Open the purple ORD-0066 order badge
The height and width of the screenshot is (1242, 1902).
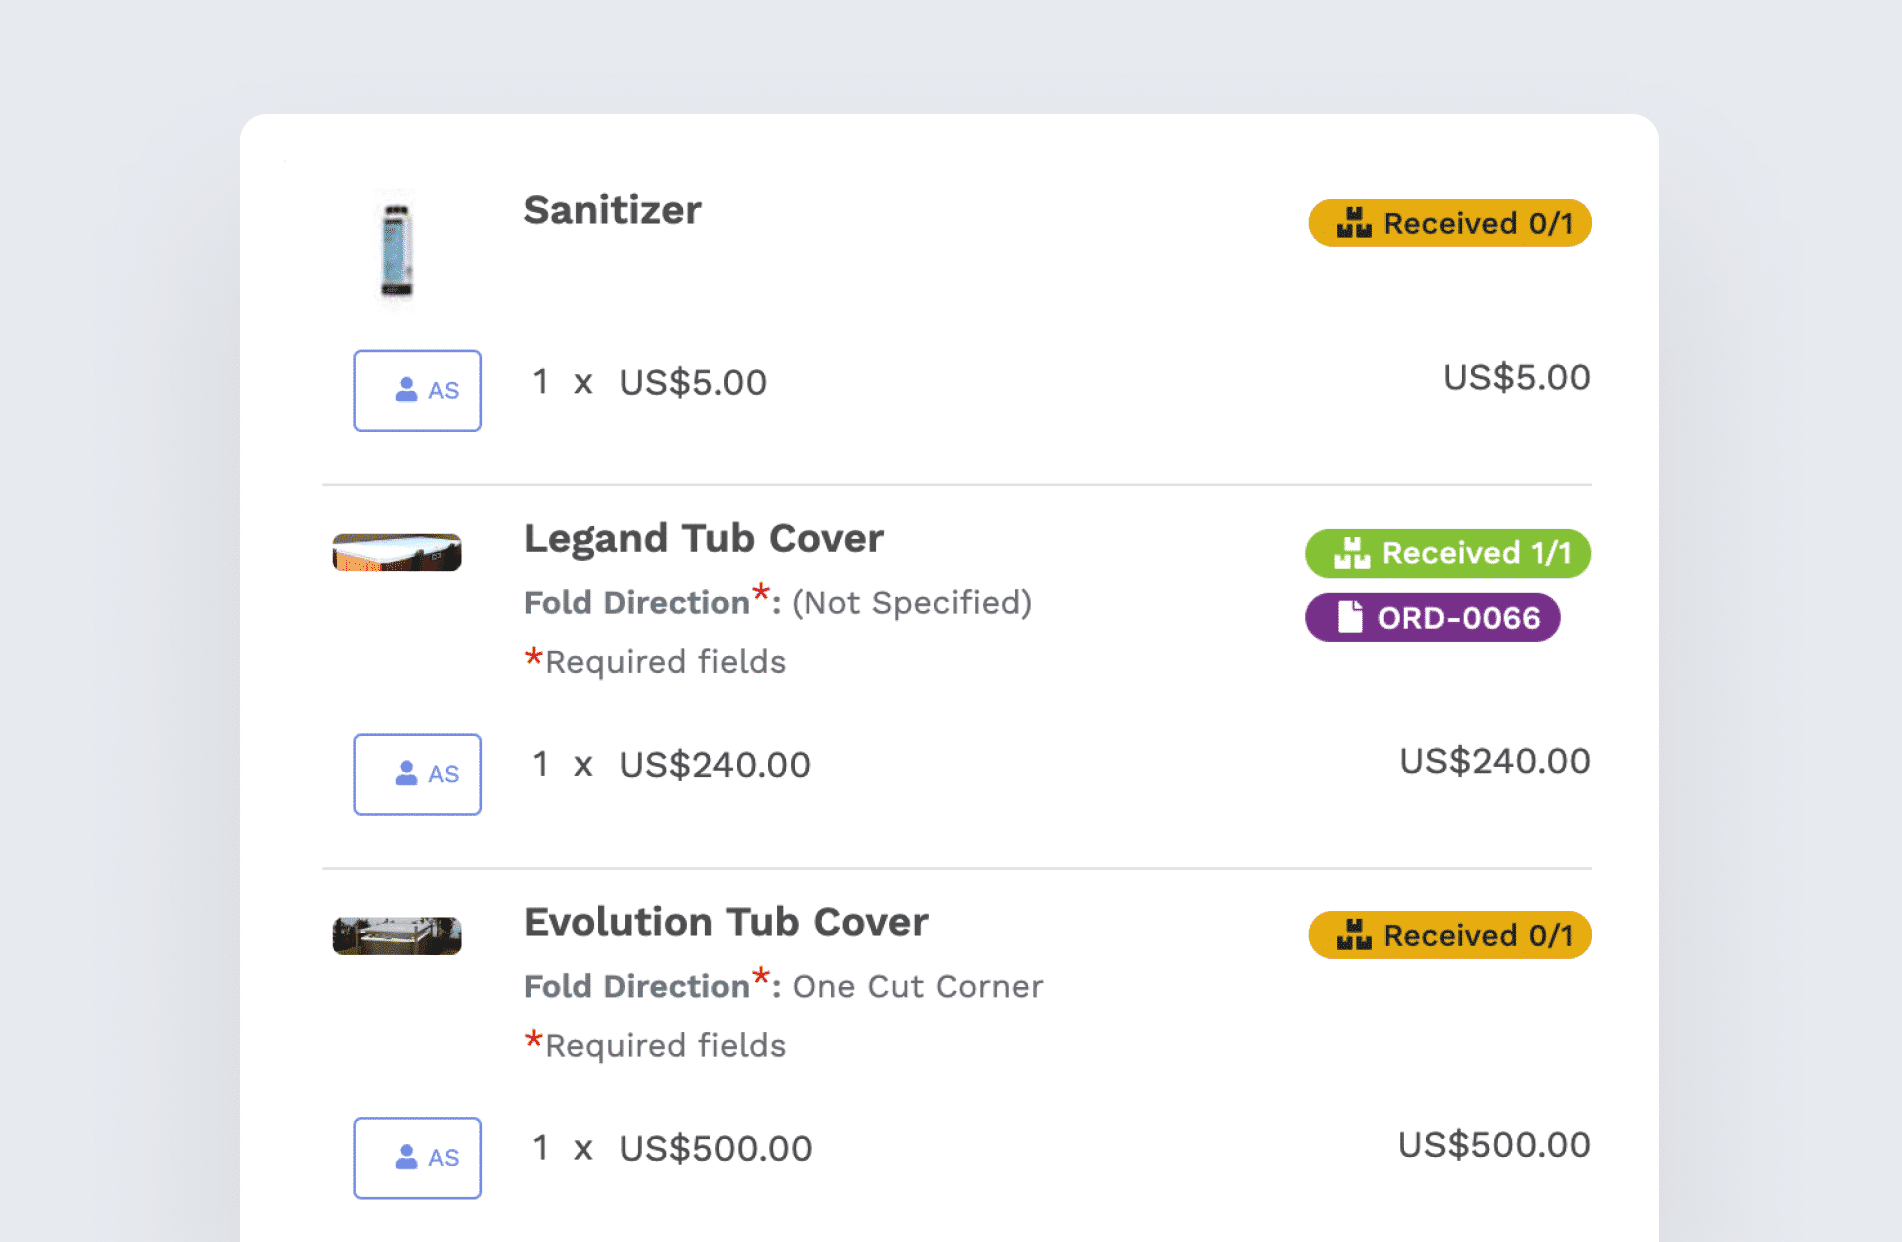(1432, 618)
